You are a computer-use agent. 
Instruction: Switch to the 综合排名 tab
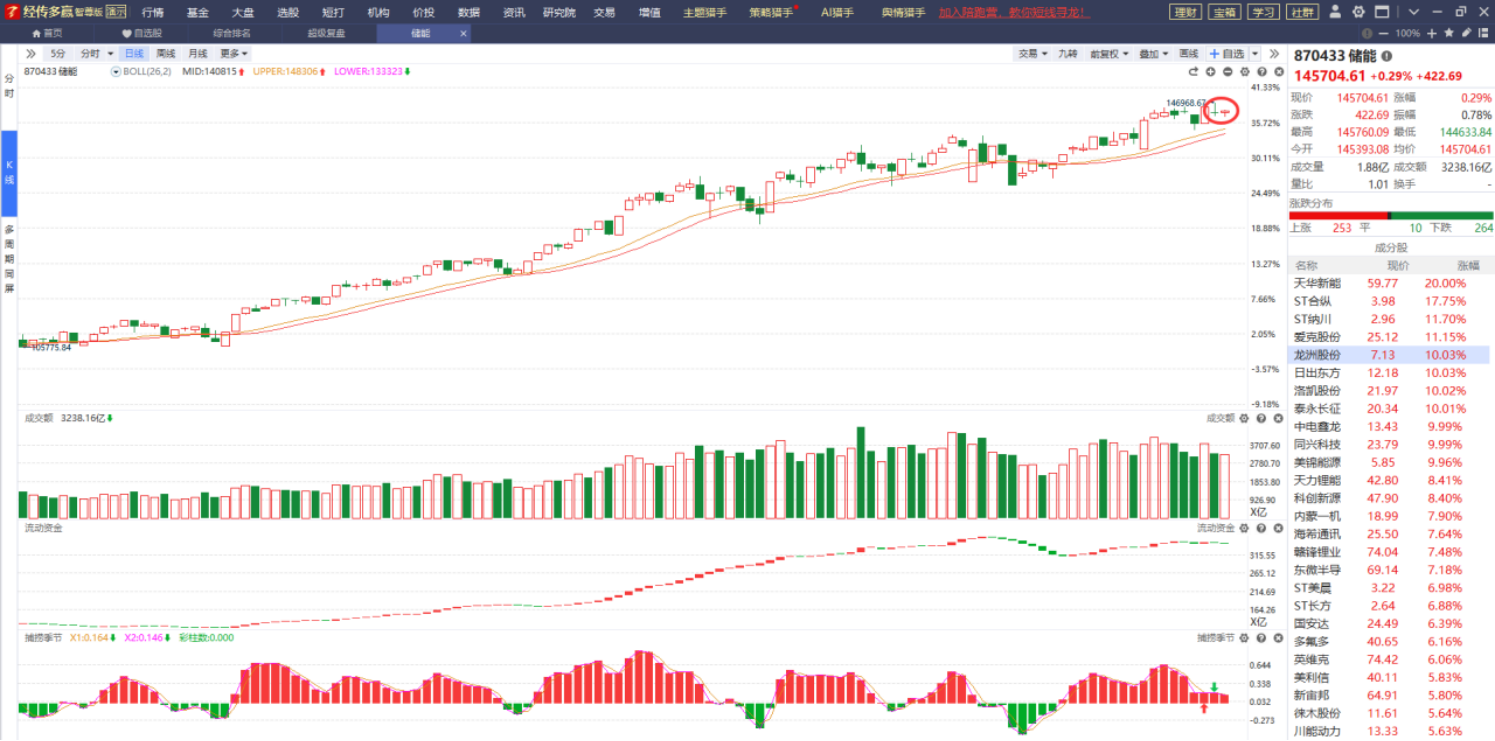[x=232, y=33]
